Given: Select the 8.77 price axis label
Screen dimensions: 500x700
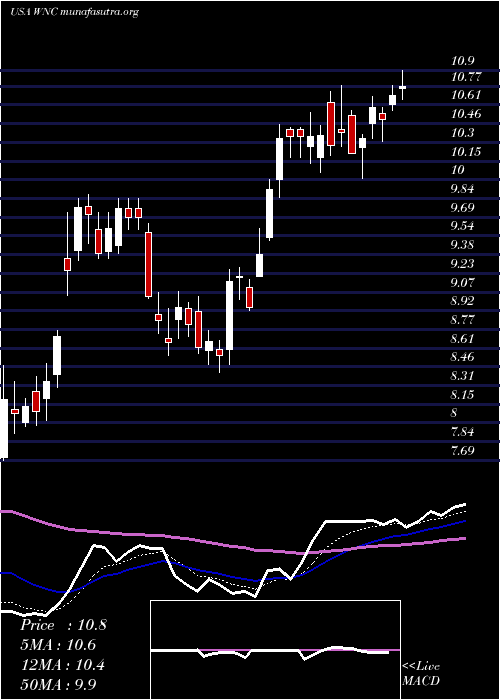Looking at the screenshot, I should 462,320.
